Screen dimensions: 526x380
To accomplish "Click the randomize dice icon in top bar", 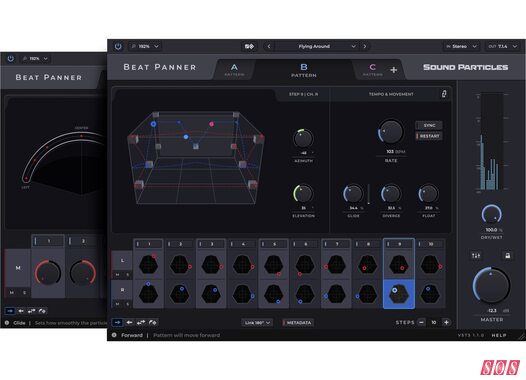I will [249, 46].
